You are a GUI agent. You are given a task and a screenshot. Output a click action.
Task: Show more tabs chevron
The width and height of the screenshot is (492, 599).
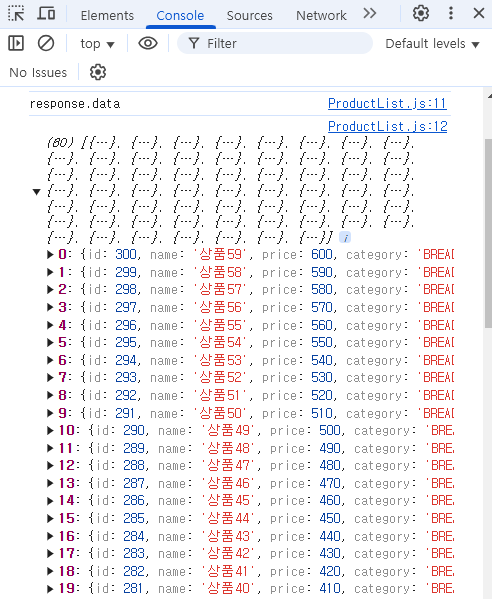pos(369,14)
